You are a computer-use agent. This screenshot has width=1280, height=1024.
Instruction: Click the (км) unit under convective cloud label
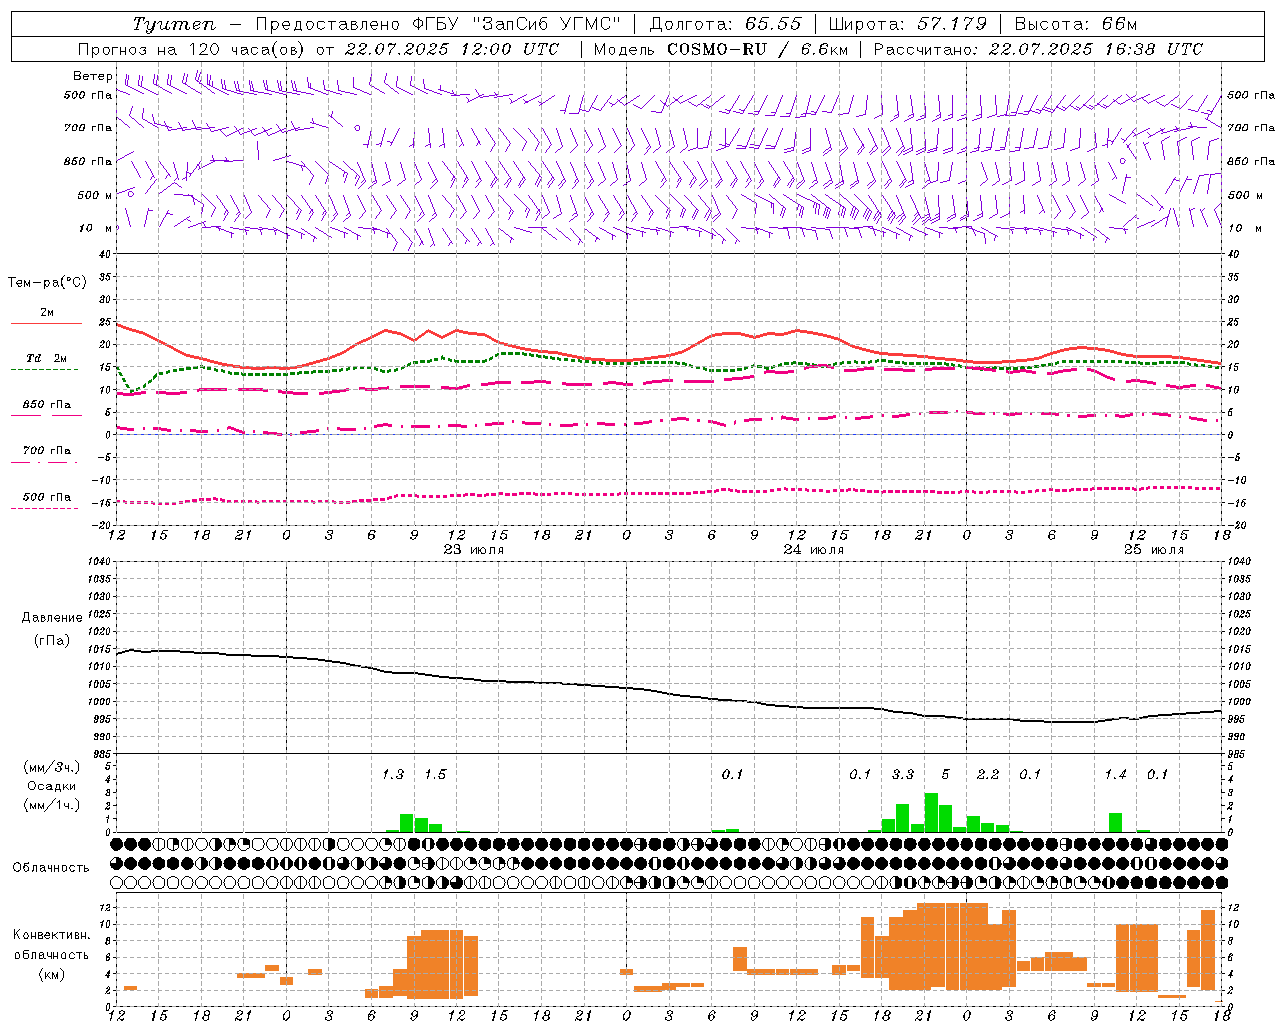click(51, 974)
